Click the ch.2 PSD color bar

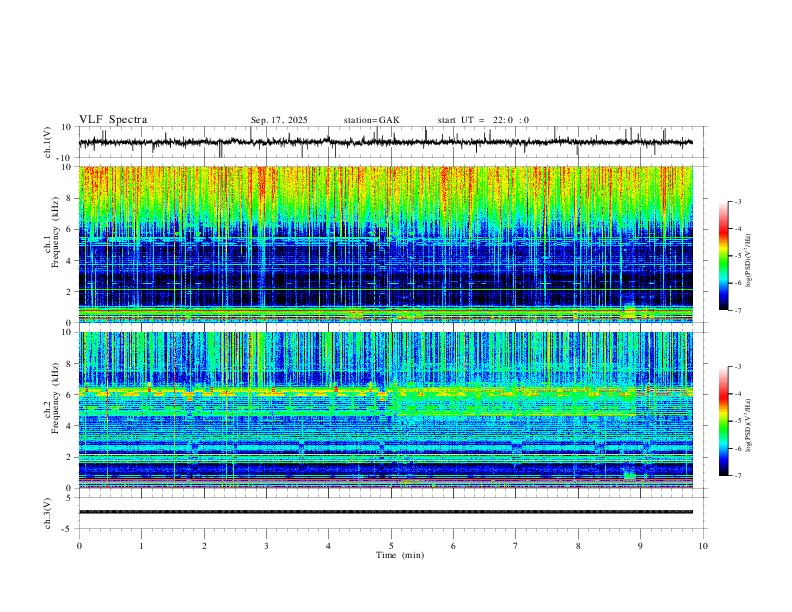724,421
